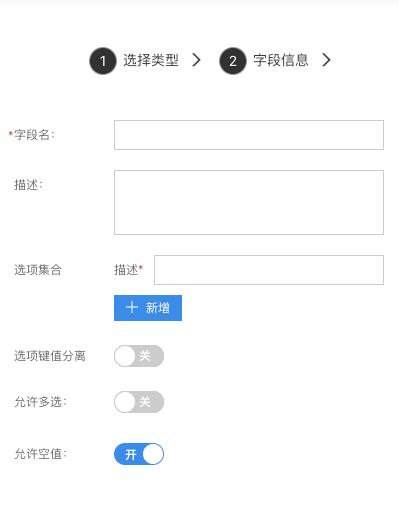Focus the 选项集合 描述 input box

(x=269, y=270)
